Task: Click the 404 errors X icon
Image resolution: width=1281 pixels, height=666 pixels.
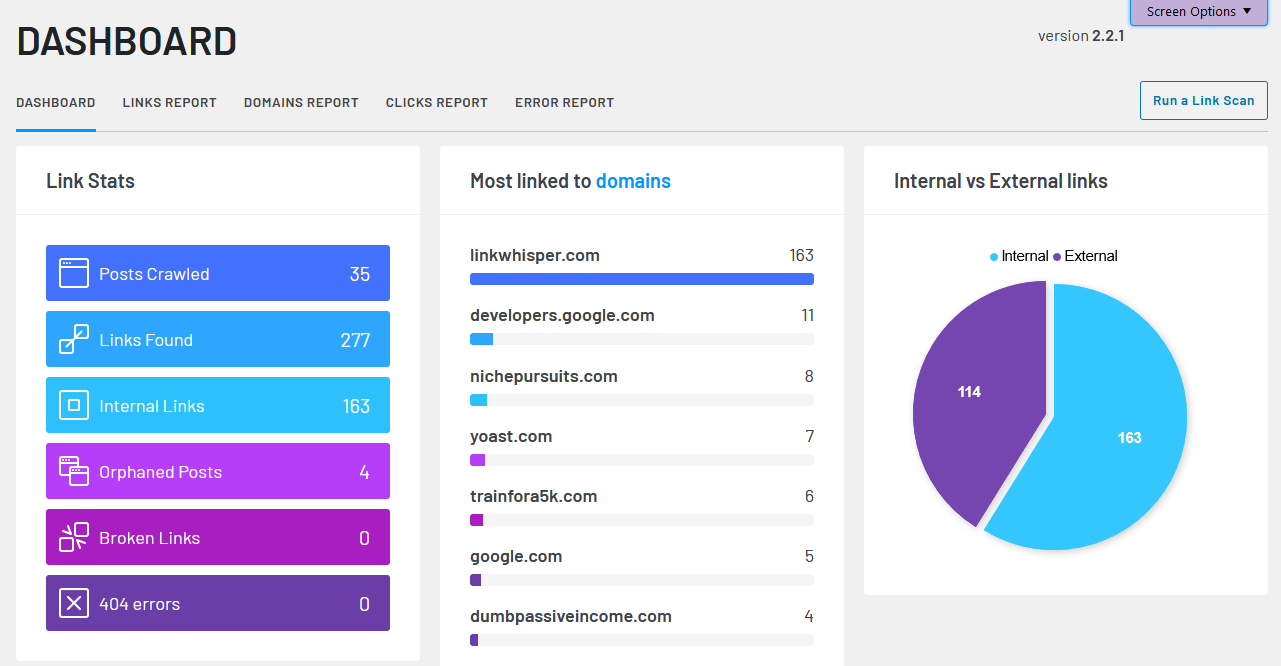Action: [x=73, y=602]
